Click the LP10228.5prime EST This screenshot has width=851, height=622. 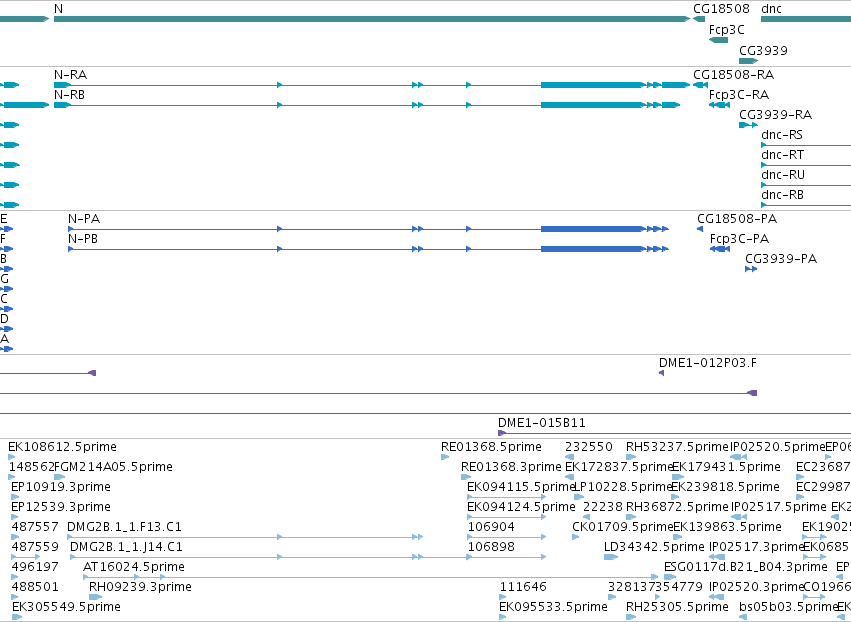[579, 497]
